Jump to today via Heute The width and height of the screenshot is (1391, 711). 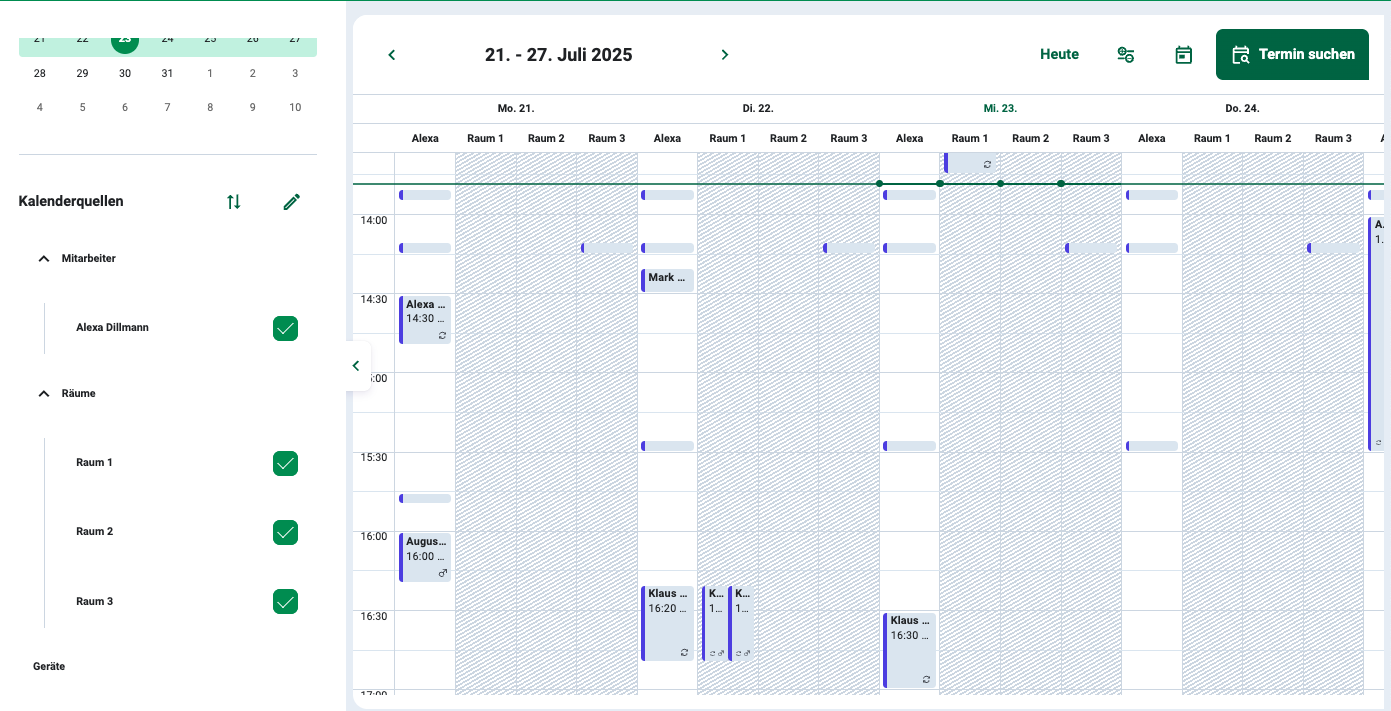pos(1059,55)
